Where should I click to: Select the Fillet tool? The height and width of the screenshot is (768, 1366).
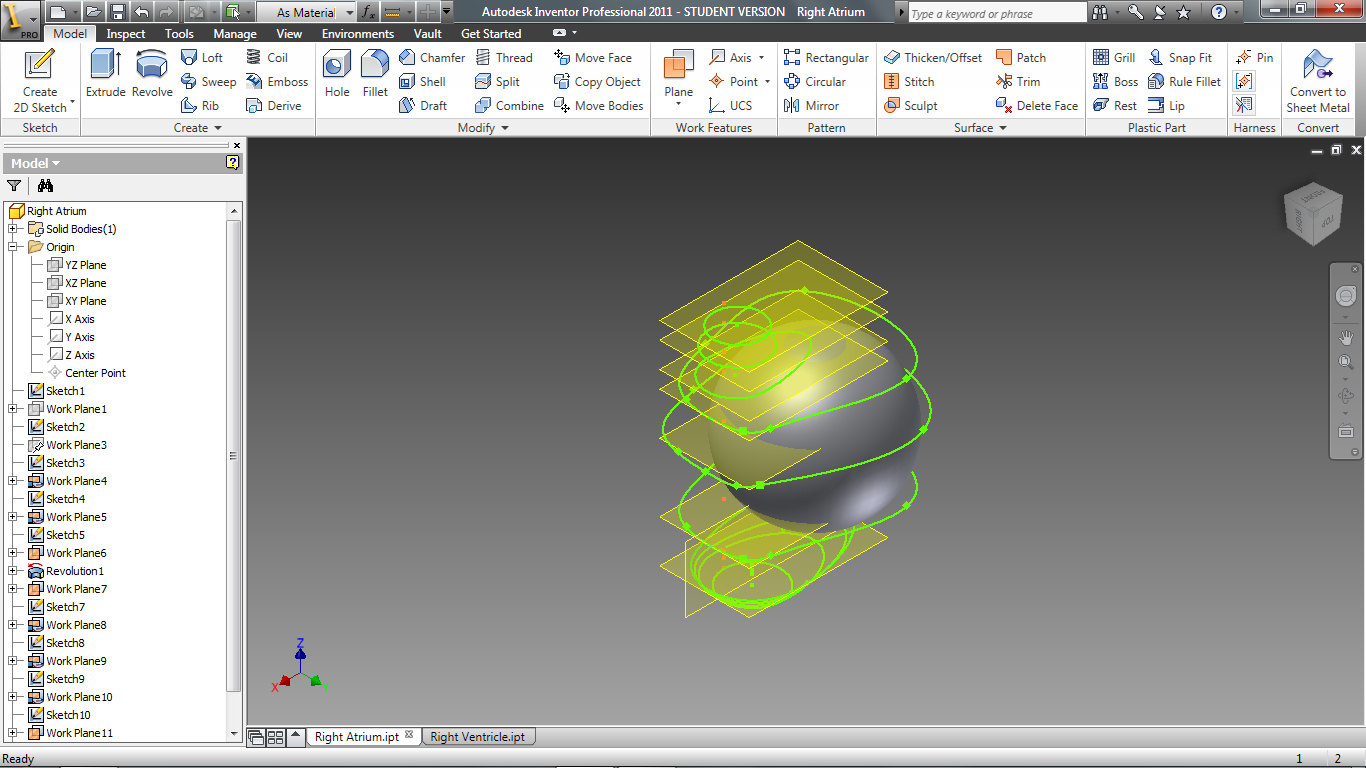click(x=375, y=75)
